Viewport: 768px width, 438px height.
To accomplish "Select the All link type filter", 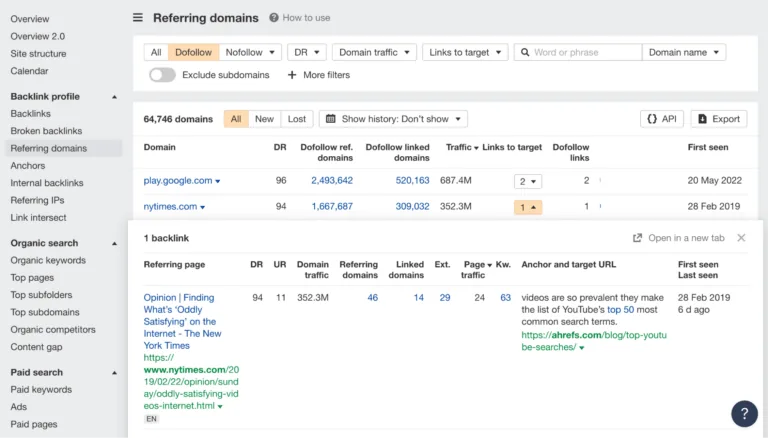I will [x=156, y=52].
